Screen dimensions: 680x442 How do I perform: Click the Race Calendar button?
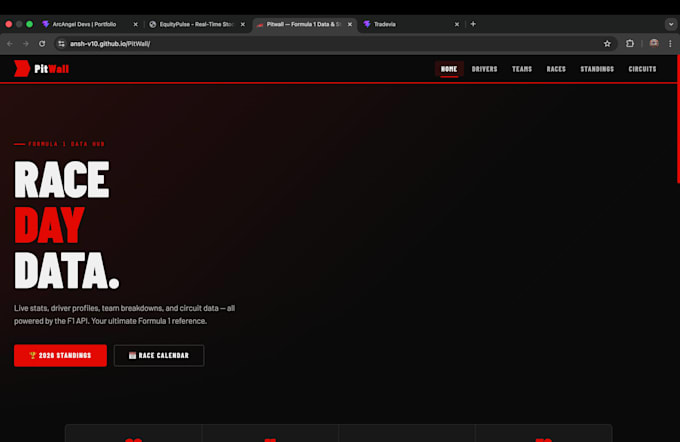[x=159, y=355]
